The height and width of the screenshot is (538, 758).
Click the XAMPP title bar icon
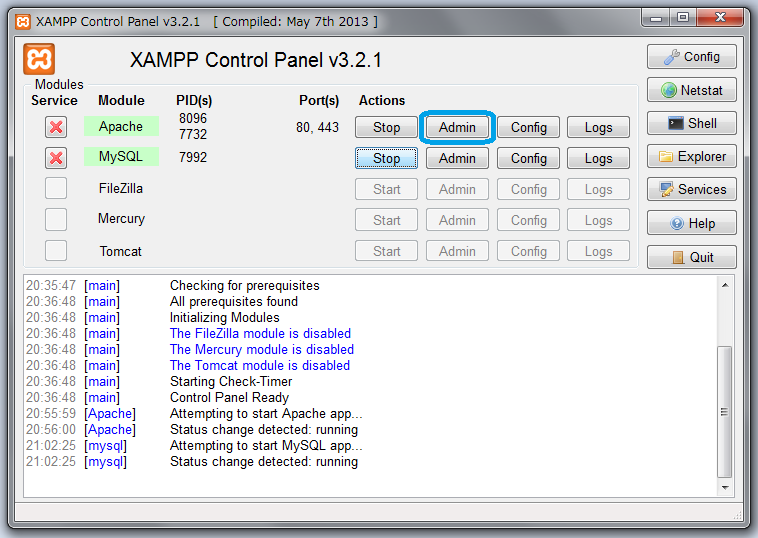23,22
